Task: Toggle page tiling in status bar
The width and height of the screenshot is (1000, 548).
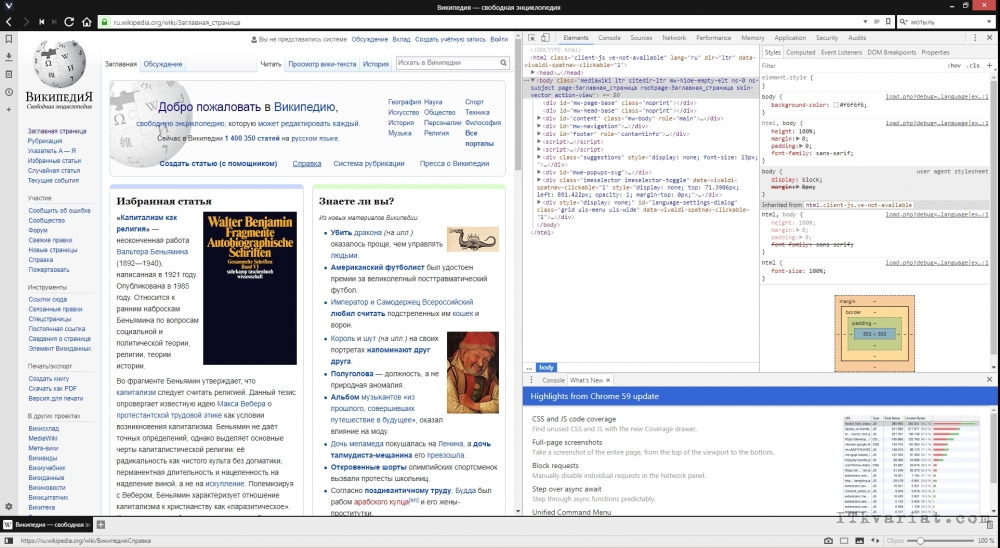Action: pyautogui.click(x=844, y=541)
